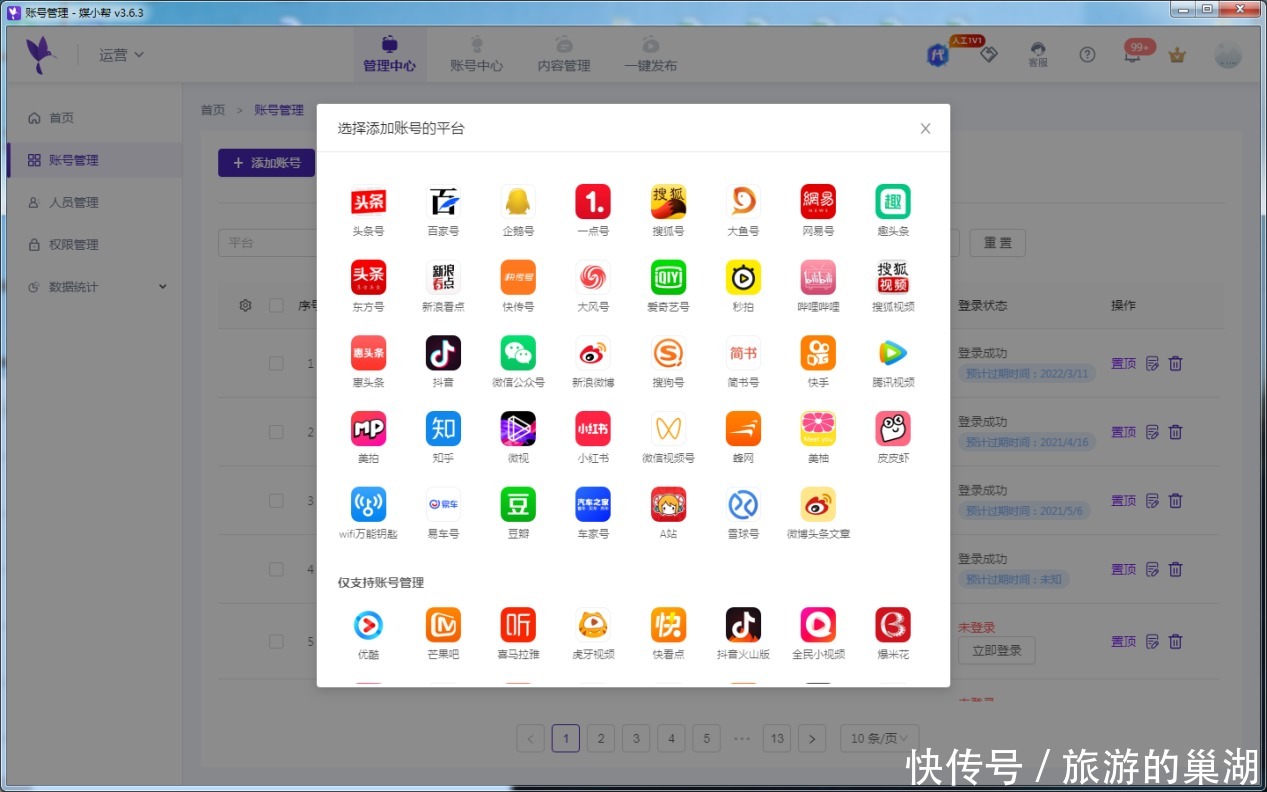The image size is (1267, 792).
Task: Click the crown VIP icon
Action: coord(1177,55)
